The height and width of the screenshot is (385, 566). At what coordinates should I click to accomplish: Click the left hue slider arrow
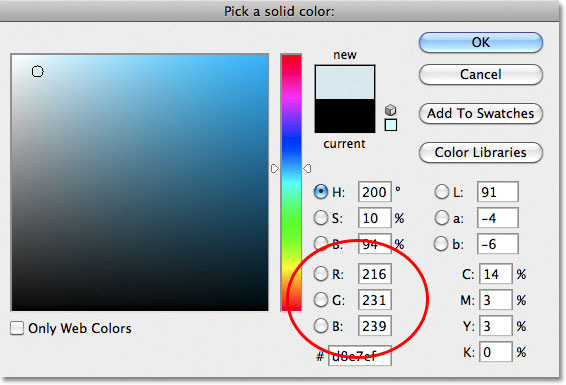click(274, 169)
